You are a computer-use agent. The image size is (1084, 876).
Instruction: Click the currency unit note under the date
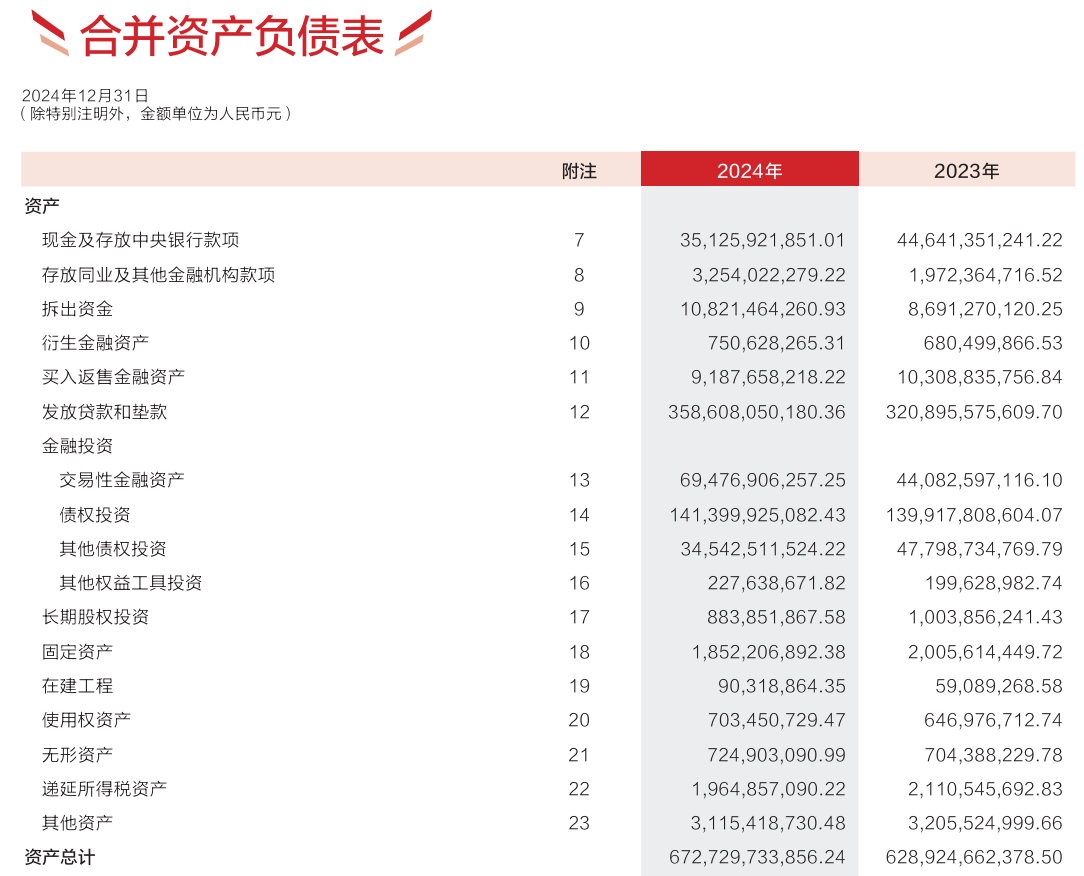[155, 114]
